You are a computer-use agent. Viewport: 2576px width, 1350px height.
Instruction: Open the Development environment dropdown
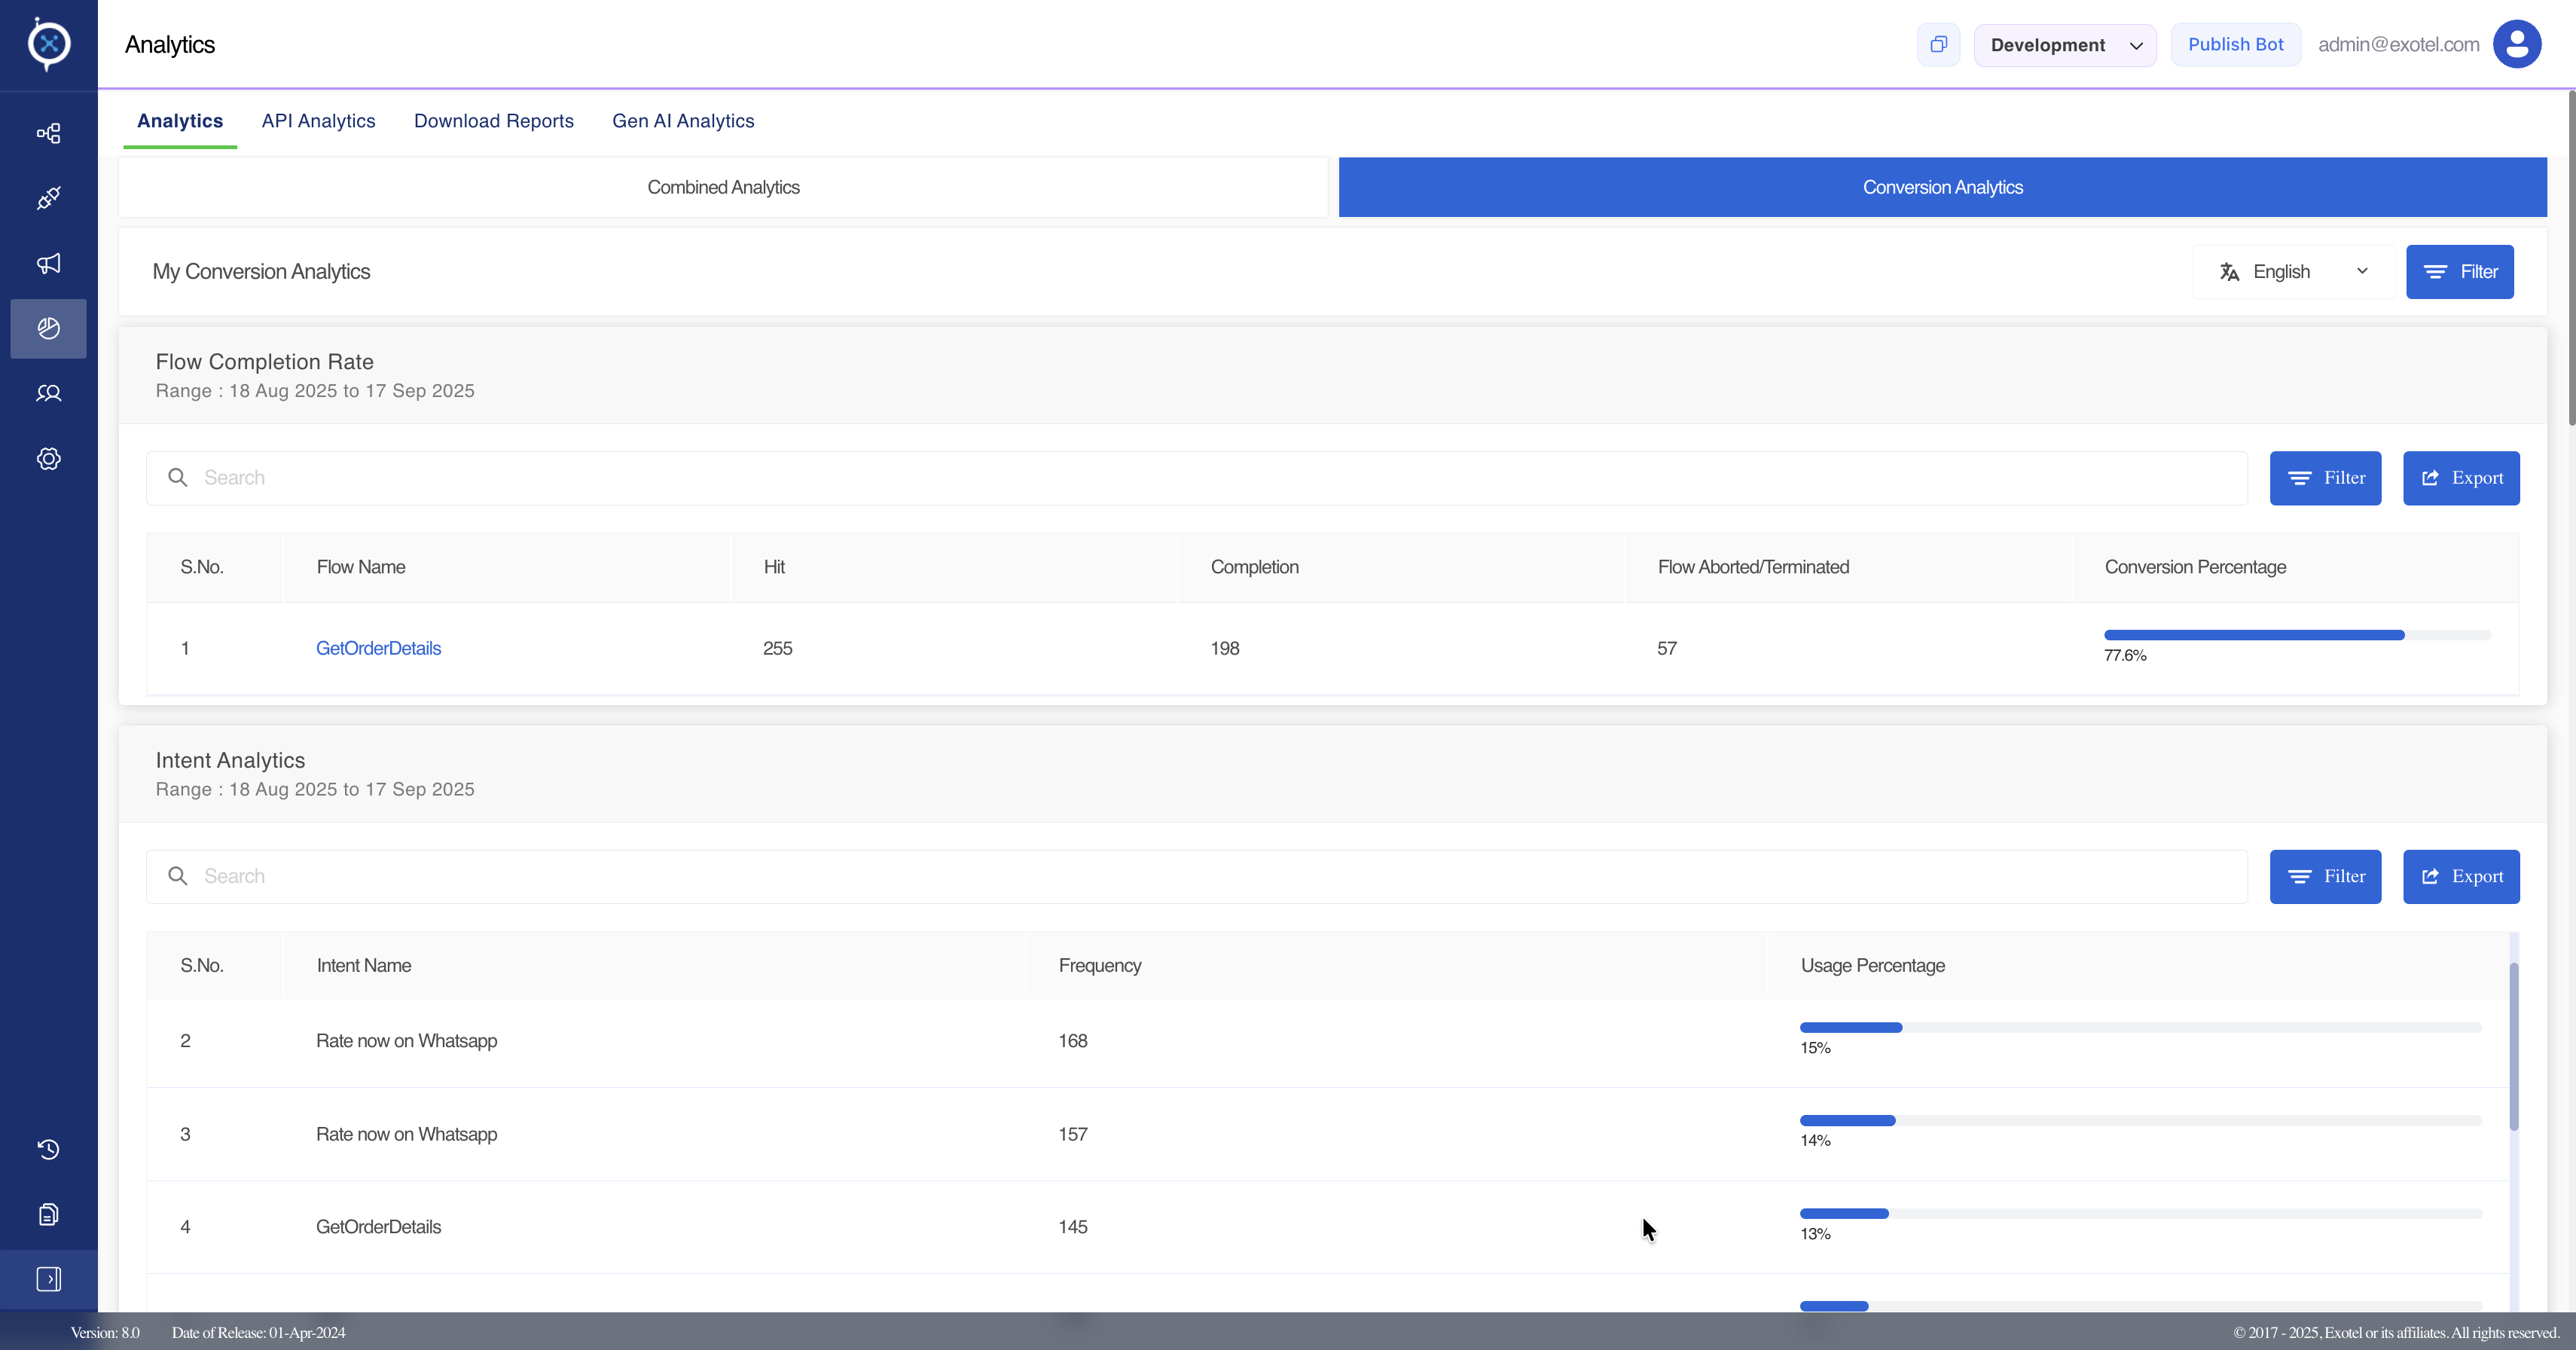[2064, 45]
